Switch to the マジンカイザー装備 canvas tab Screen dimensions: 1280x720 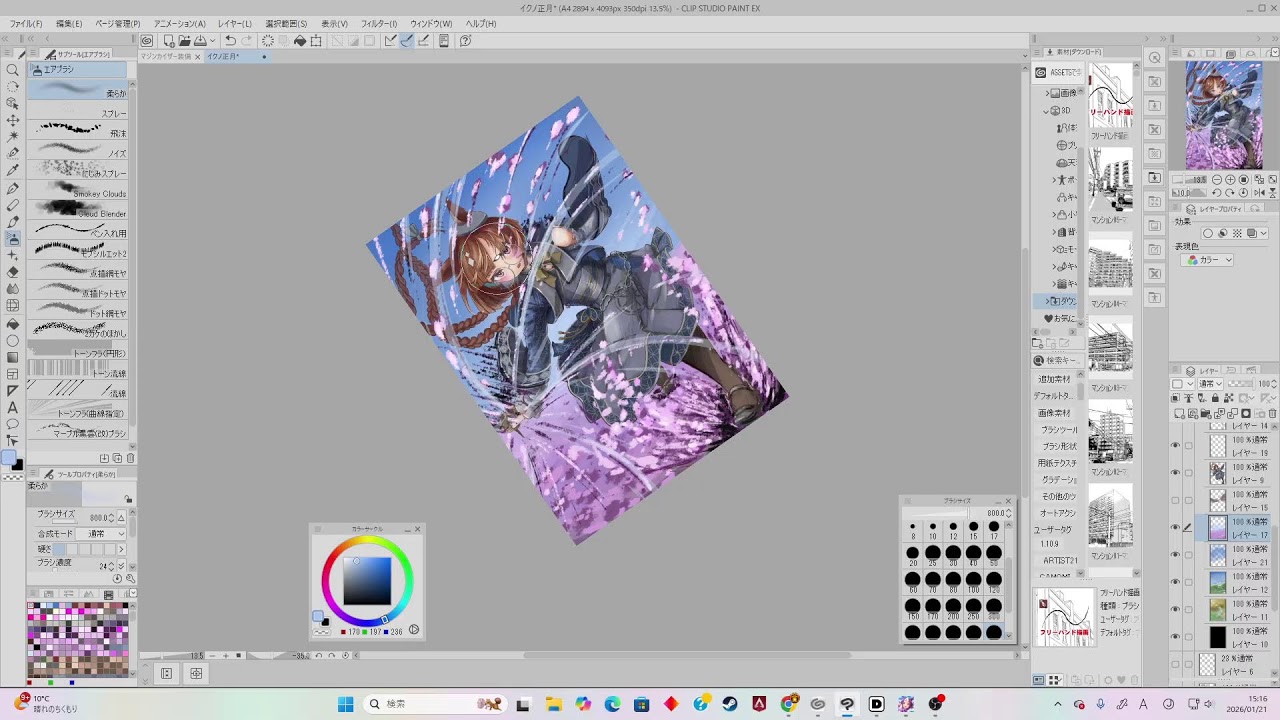[166, 56]
